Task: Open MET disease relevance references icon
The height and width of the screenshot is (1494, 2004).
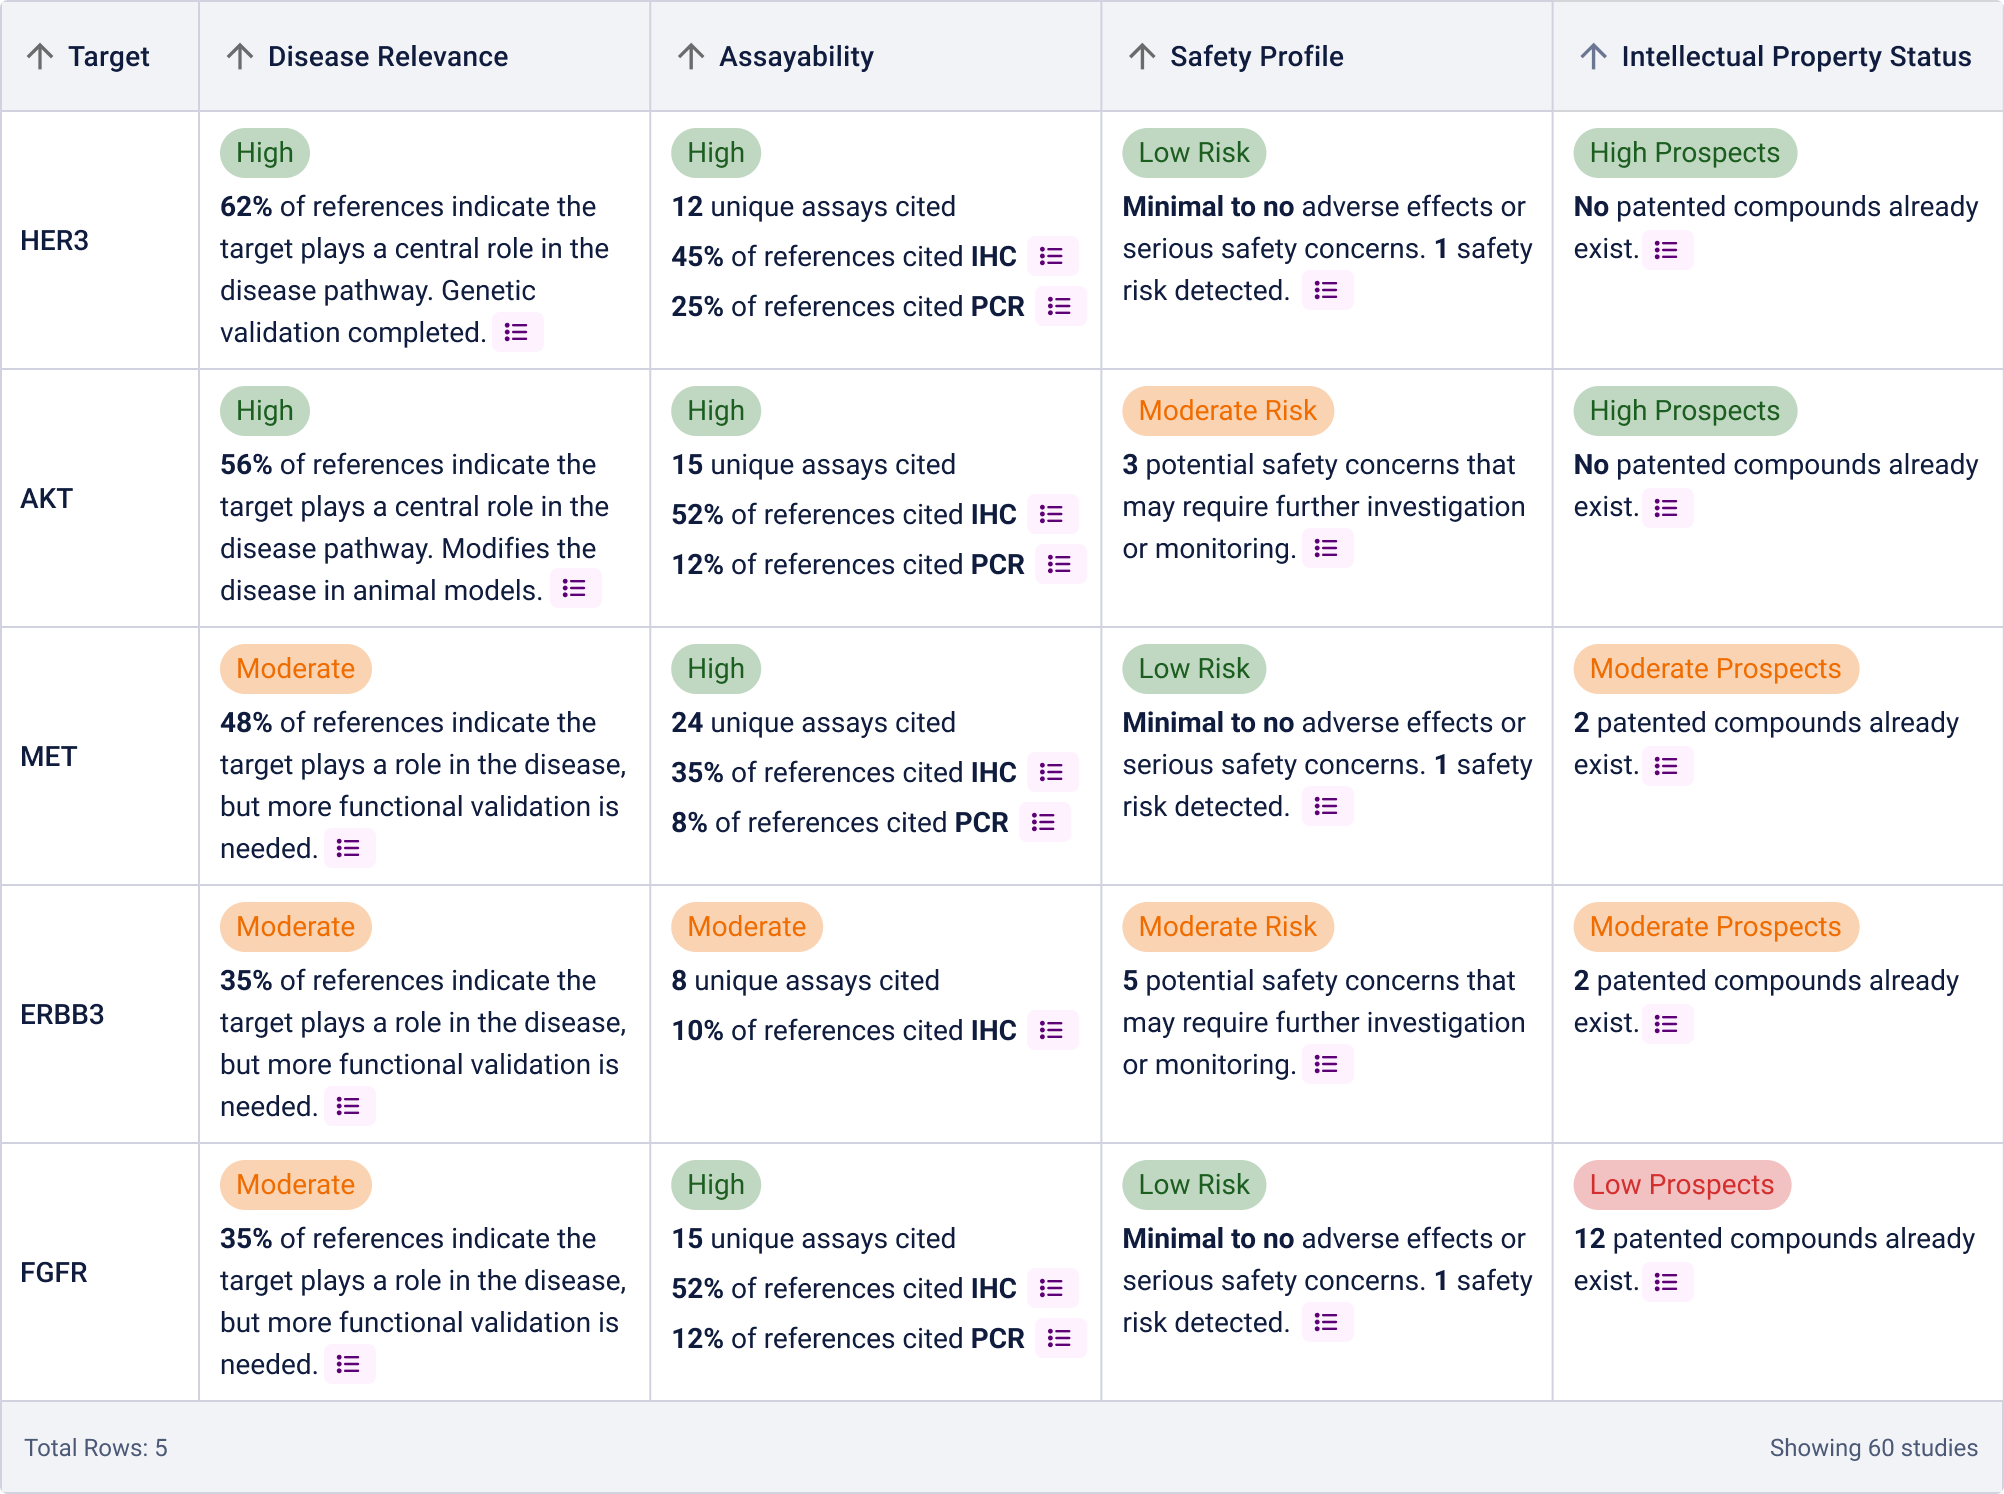Action: 349,848
